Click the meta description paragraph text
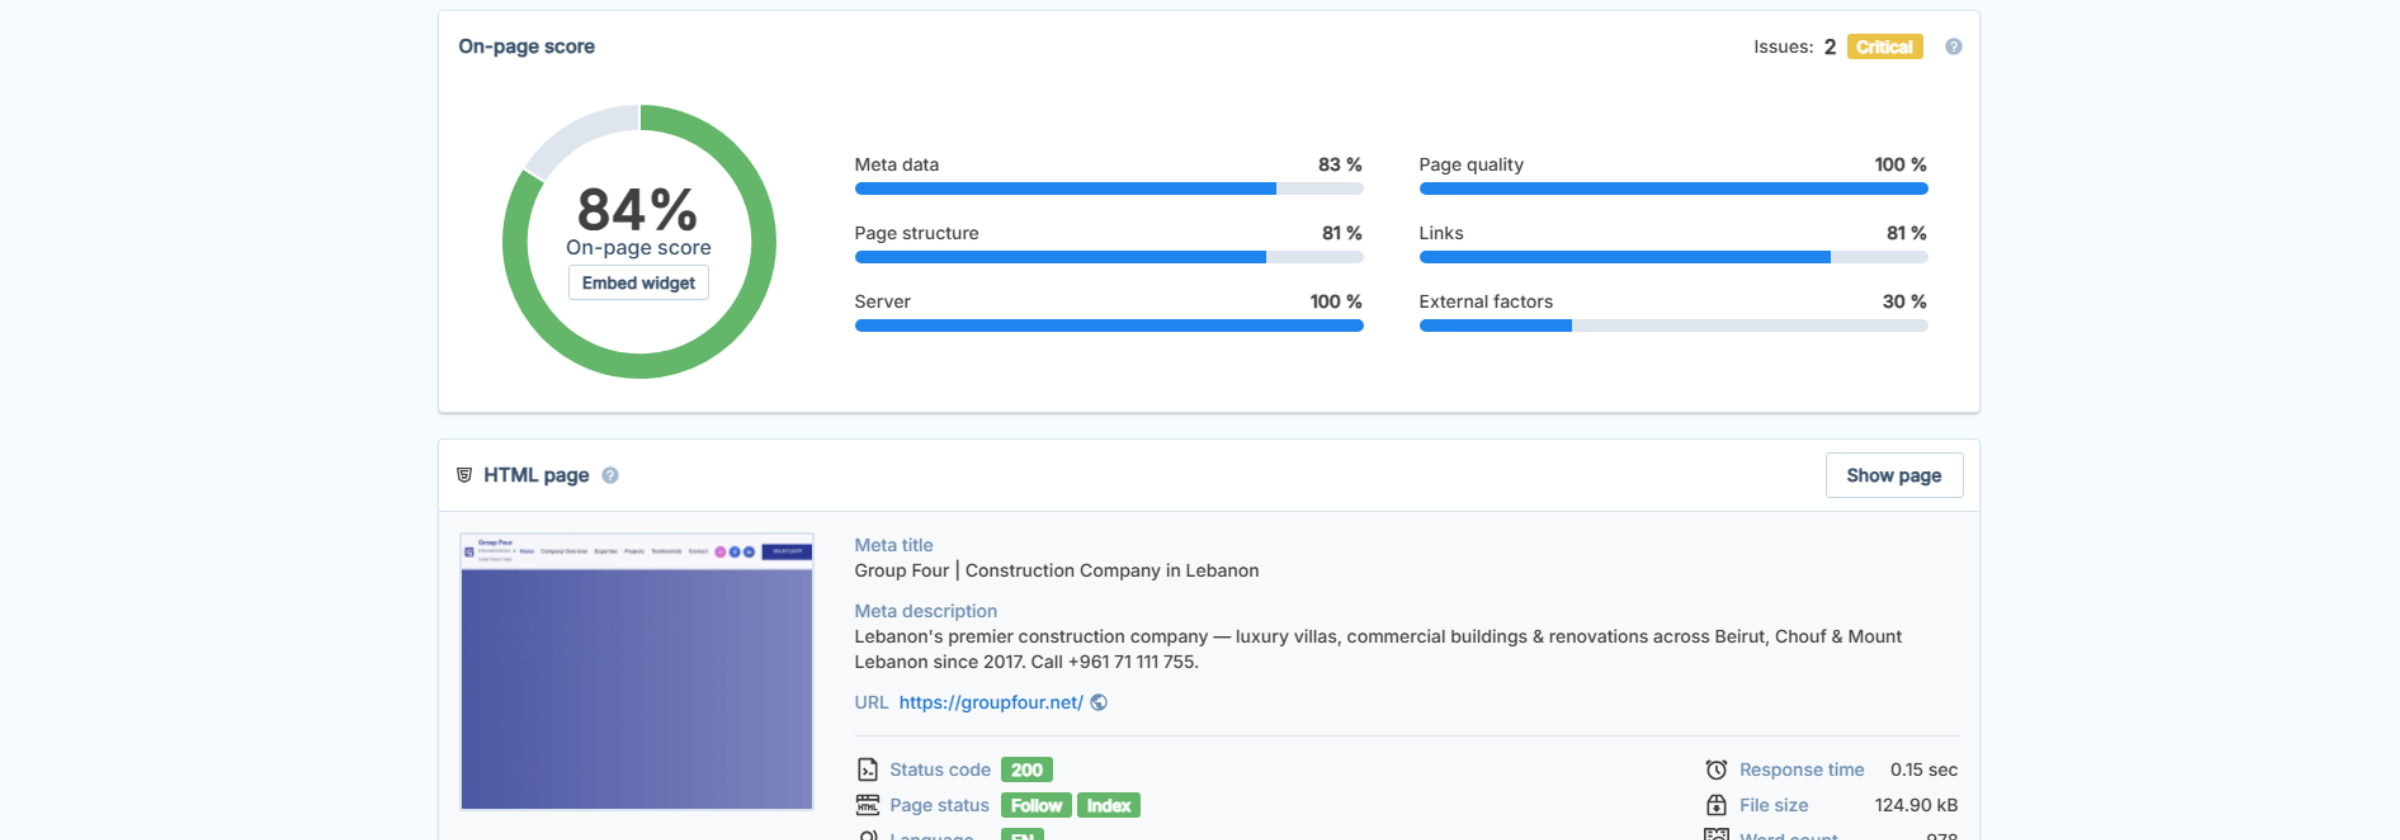The width and height of the screenshot is (2400, 840). click(x=1378, y=649)
